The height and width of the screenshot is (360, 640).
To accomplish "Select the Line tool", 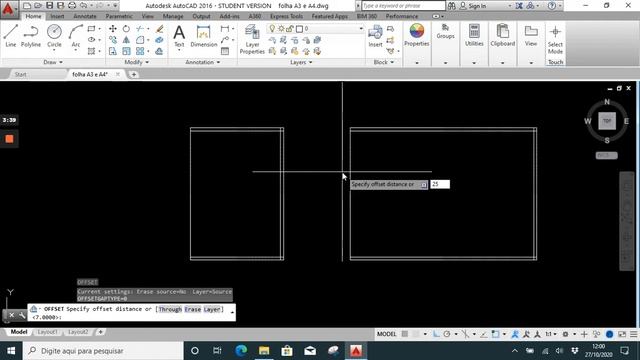I will coord(11,36).
